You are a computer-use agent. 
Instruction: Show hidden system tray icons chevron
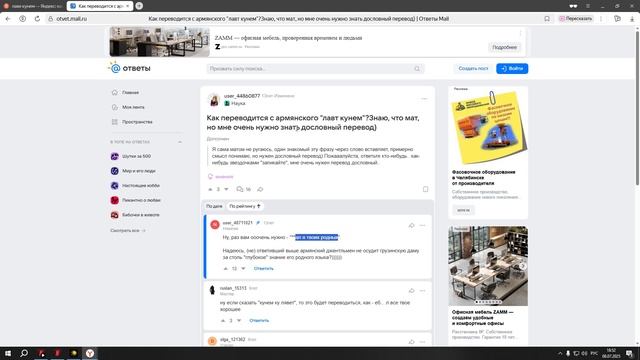pyautogui.click(x=560, y=353)
